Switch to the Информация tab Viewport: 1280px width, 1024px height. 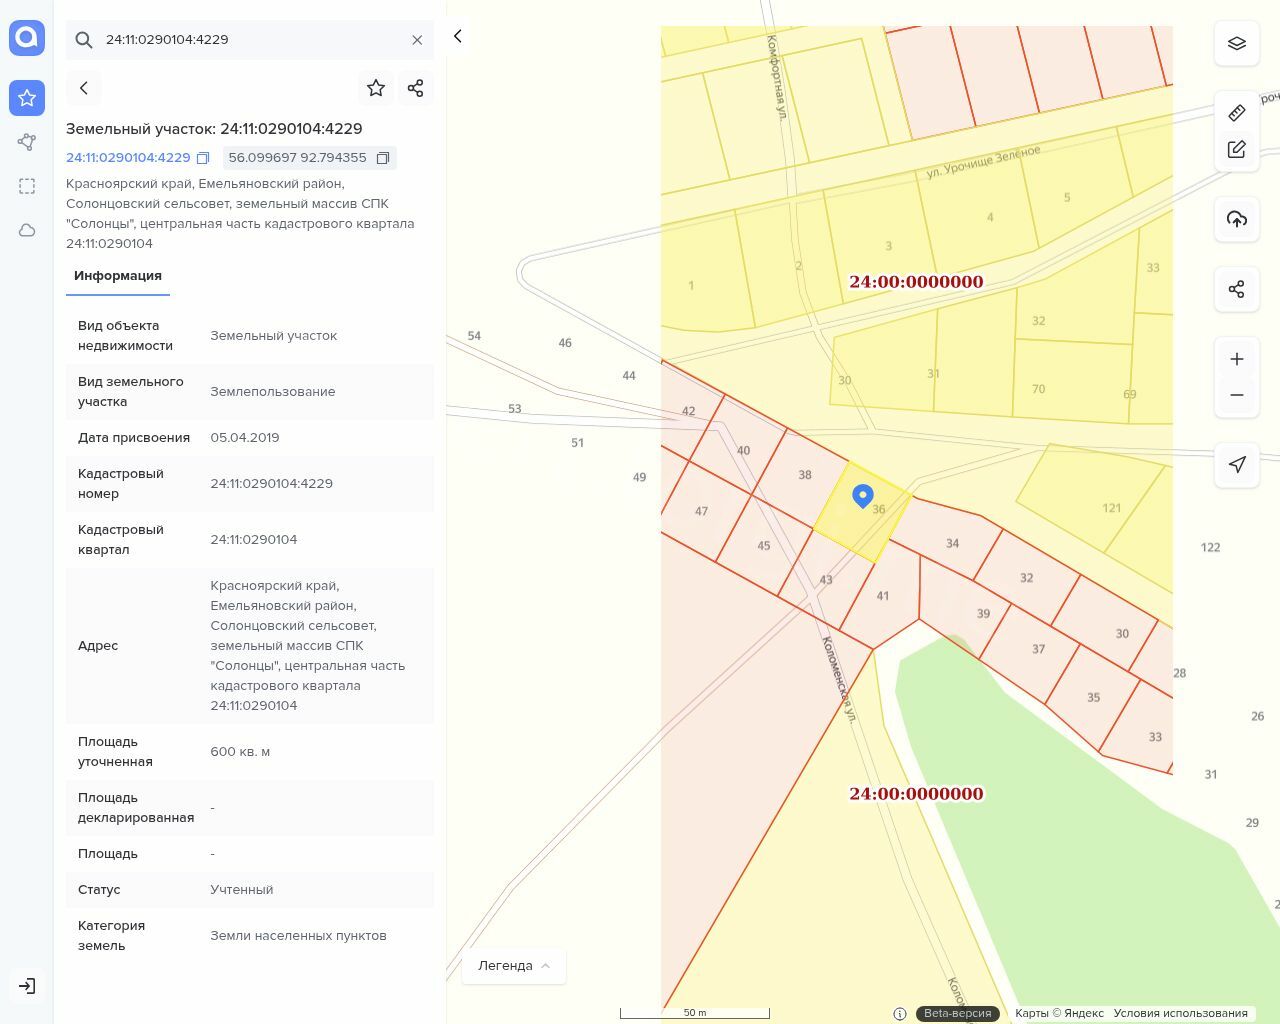tap(118, 276)
